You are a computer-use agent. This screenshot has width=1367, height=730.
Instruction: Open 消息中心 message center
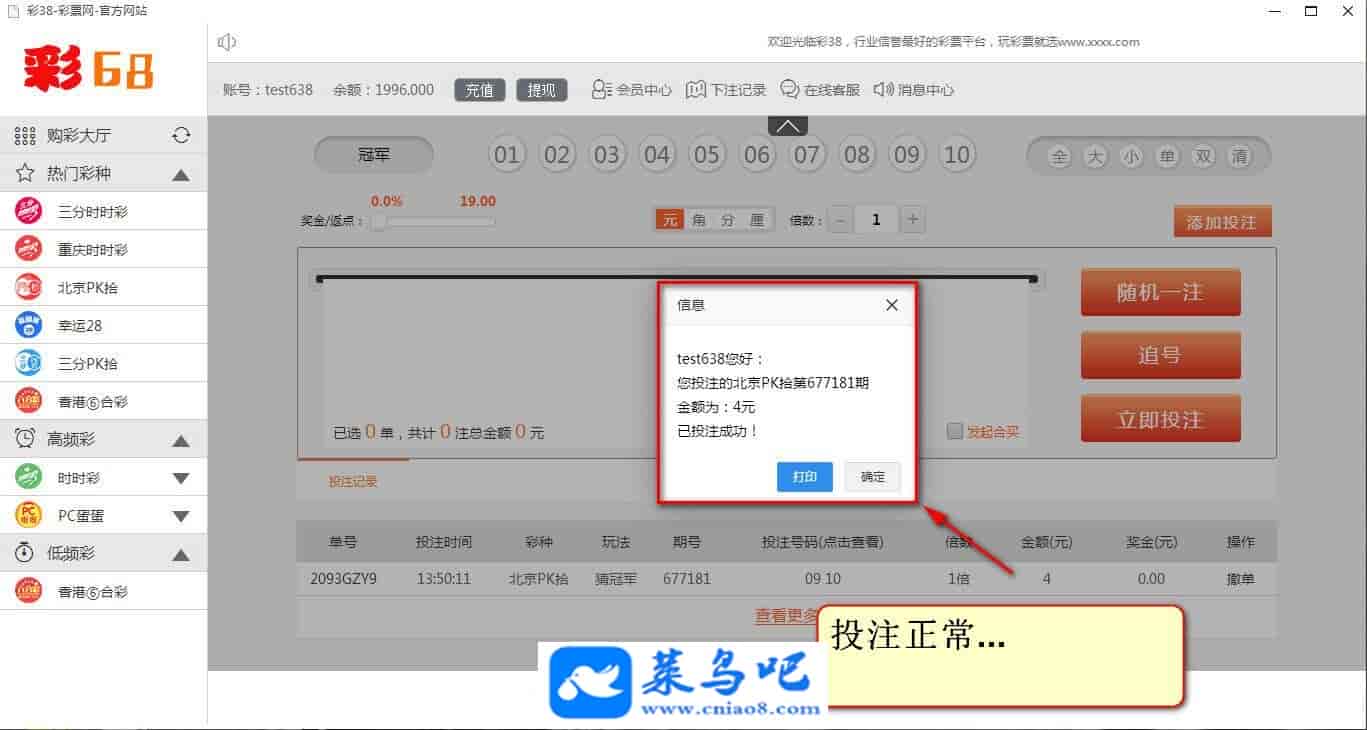(913, 90)
